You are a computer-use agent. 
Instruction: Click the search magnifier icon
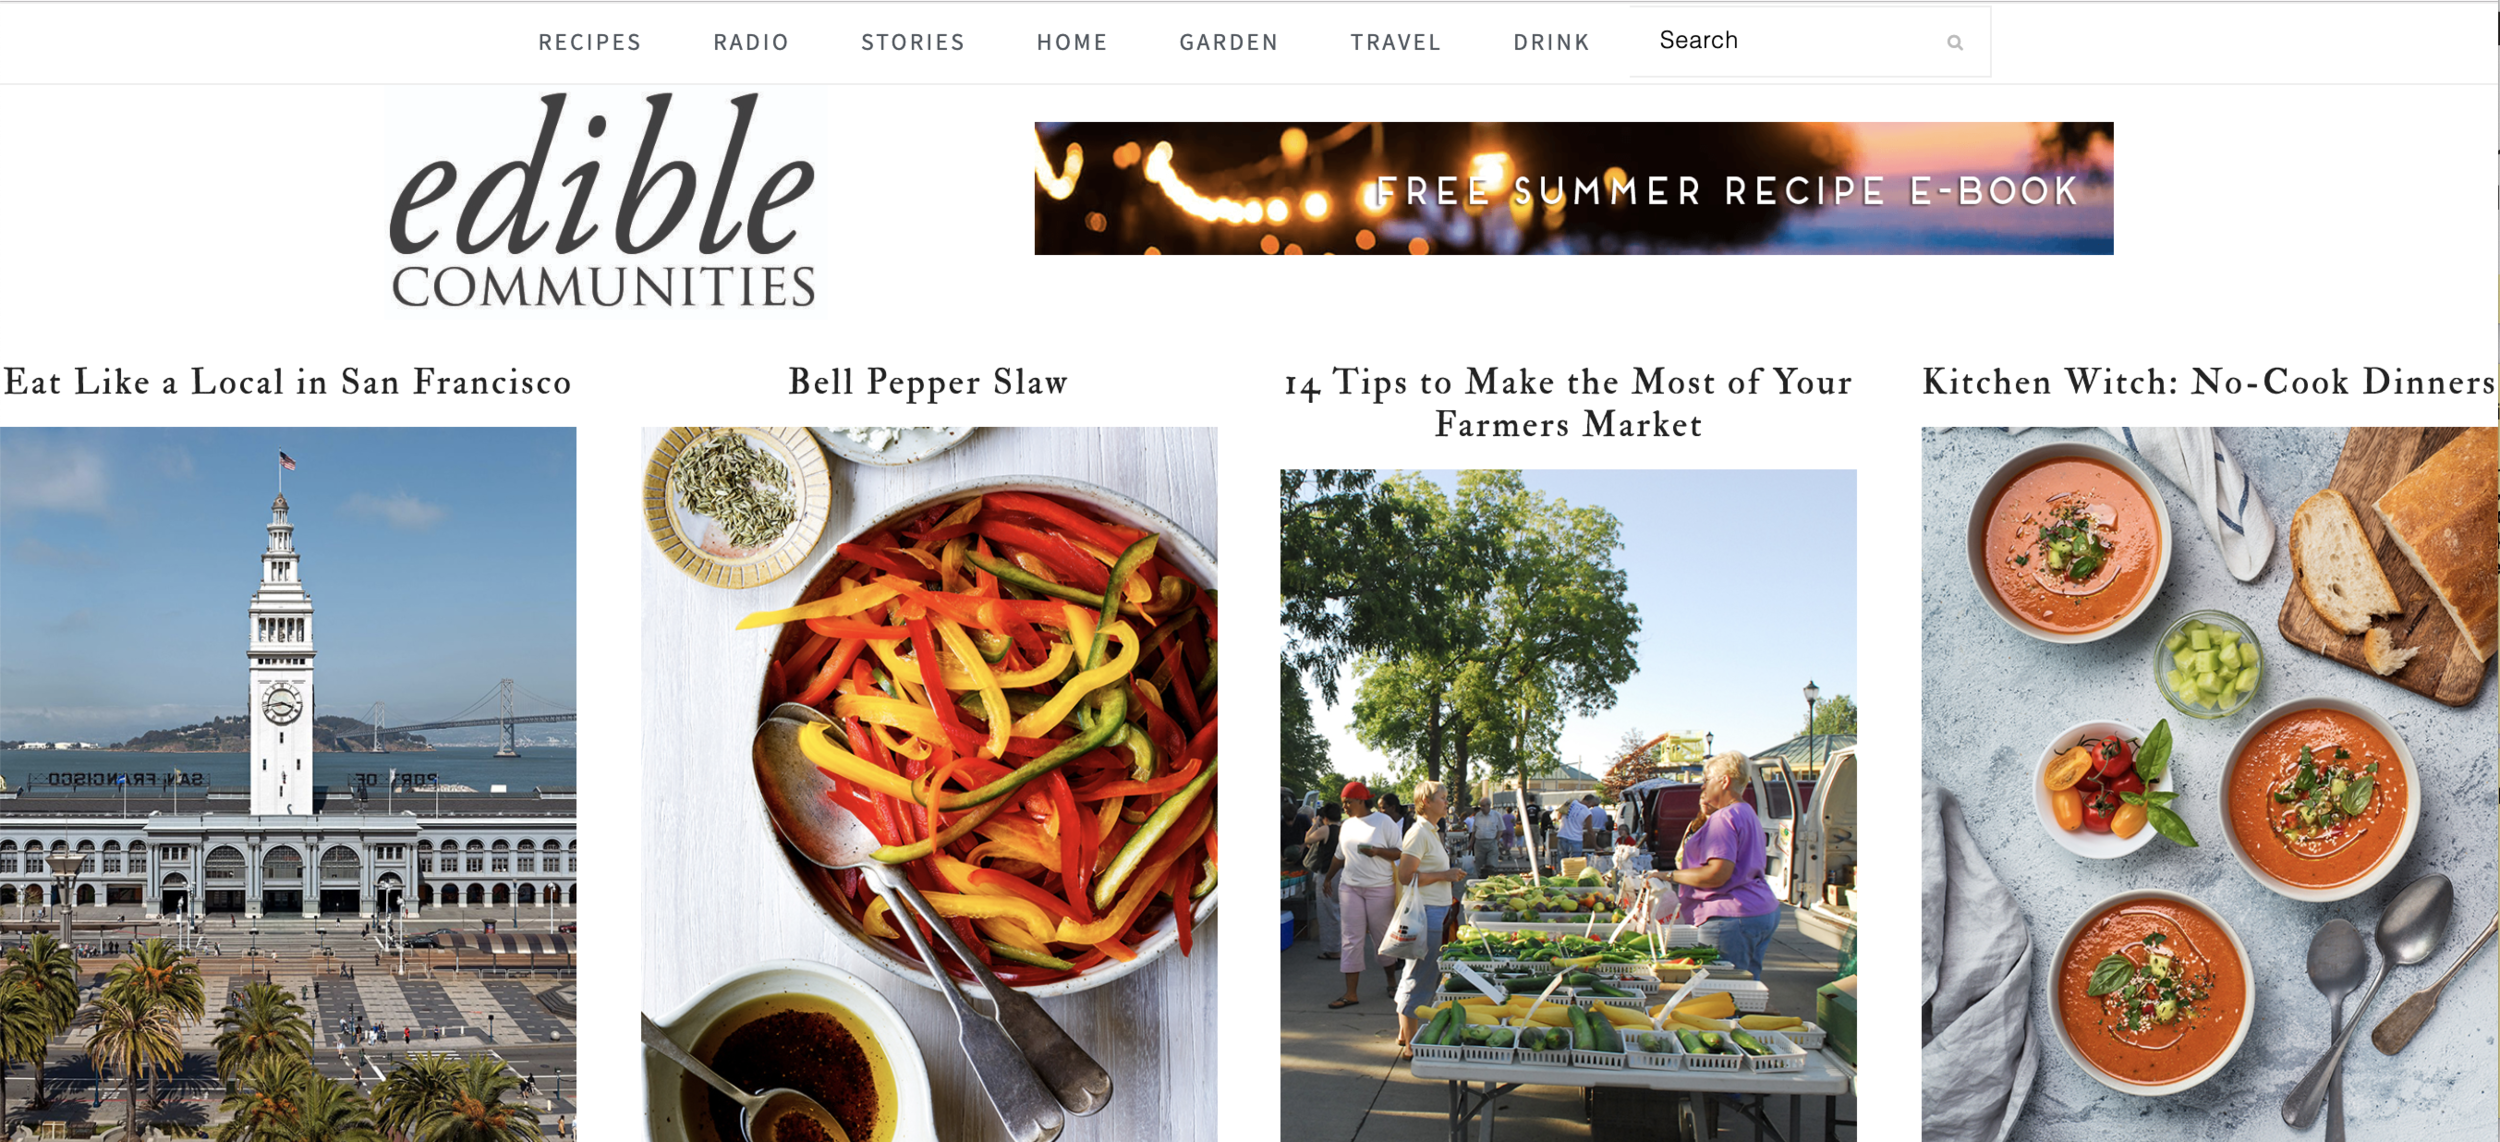coord(1954,42)
